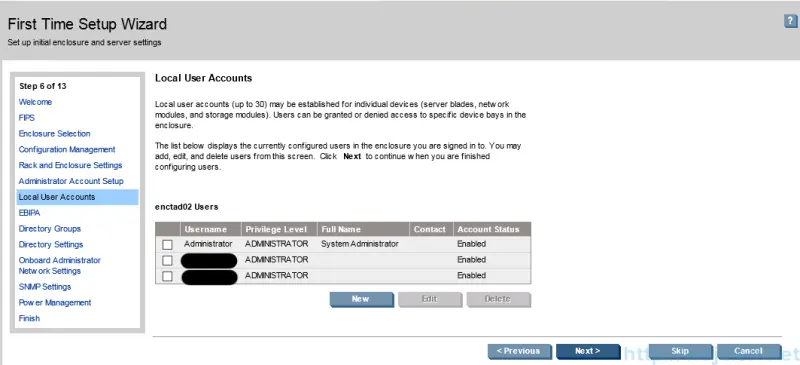Sort by the Username column header
This screenshot has width=800, height=365.
(205, 229)
